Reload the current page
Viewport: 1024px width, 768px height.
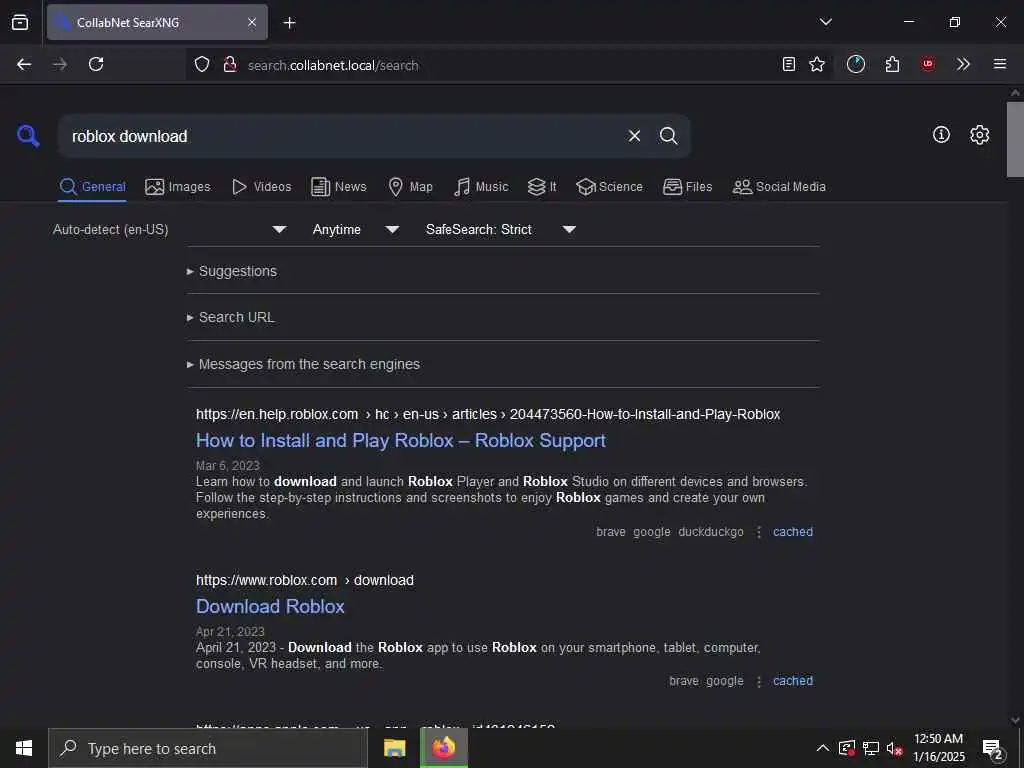tap(96, 64)
